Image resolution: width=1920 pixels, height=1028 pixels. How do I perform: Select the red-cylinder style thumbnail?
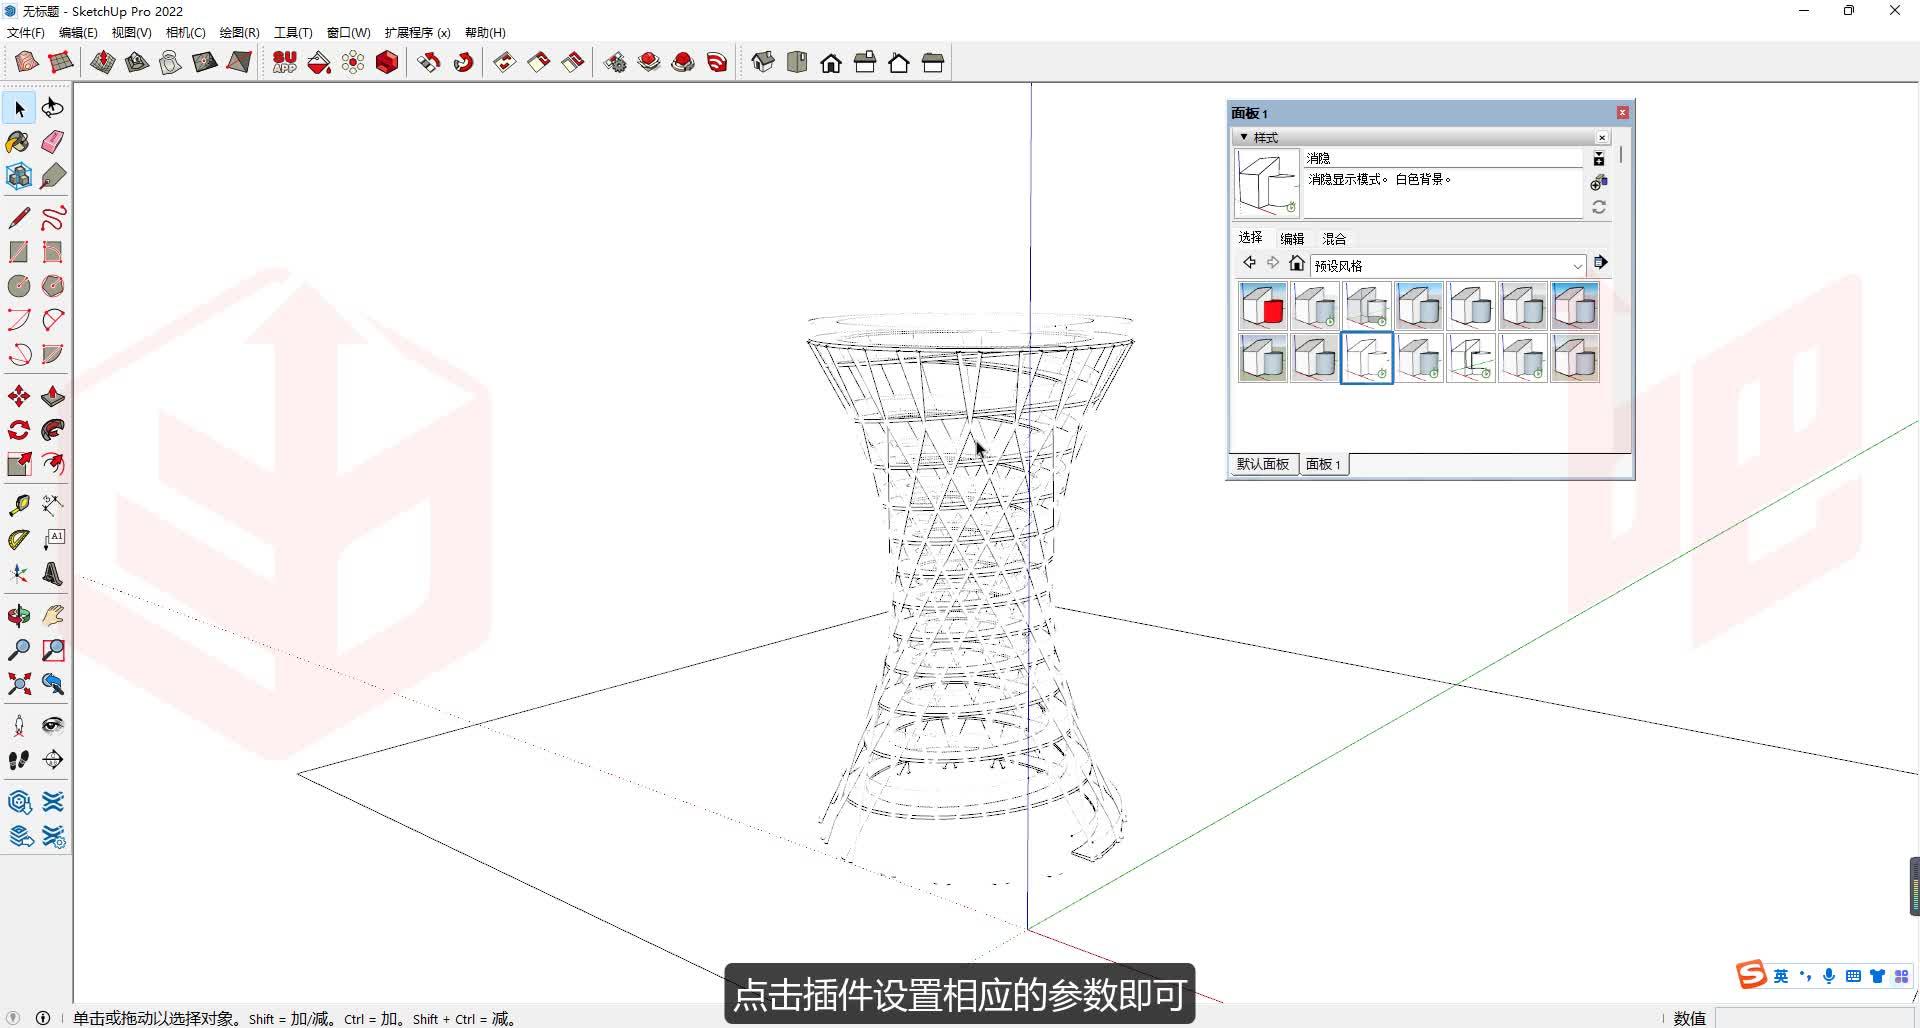[x=1263, y=306]
